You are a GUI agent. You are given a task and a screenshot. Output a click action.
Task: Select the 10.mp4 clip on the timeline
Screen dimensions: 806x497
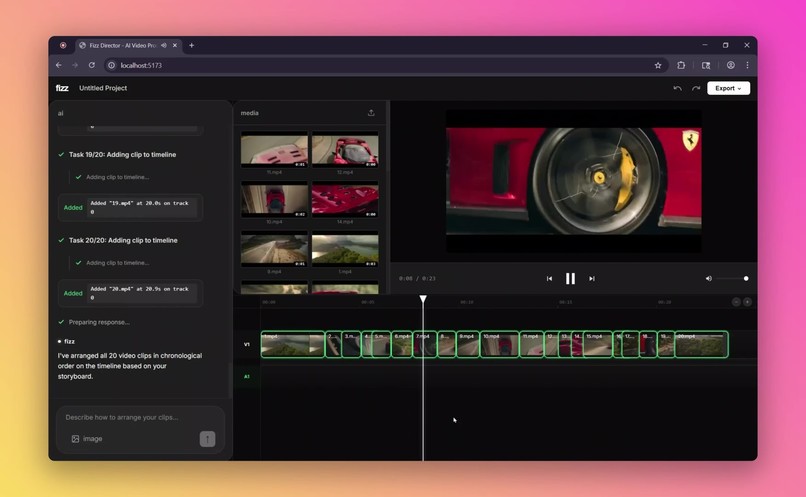click(500, 344)
